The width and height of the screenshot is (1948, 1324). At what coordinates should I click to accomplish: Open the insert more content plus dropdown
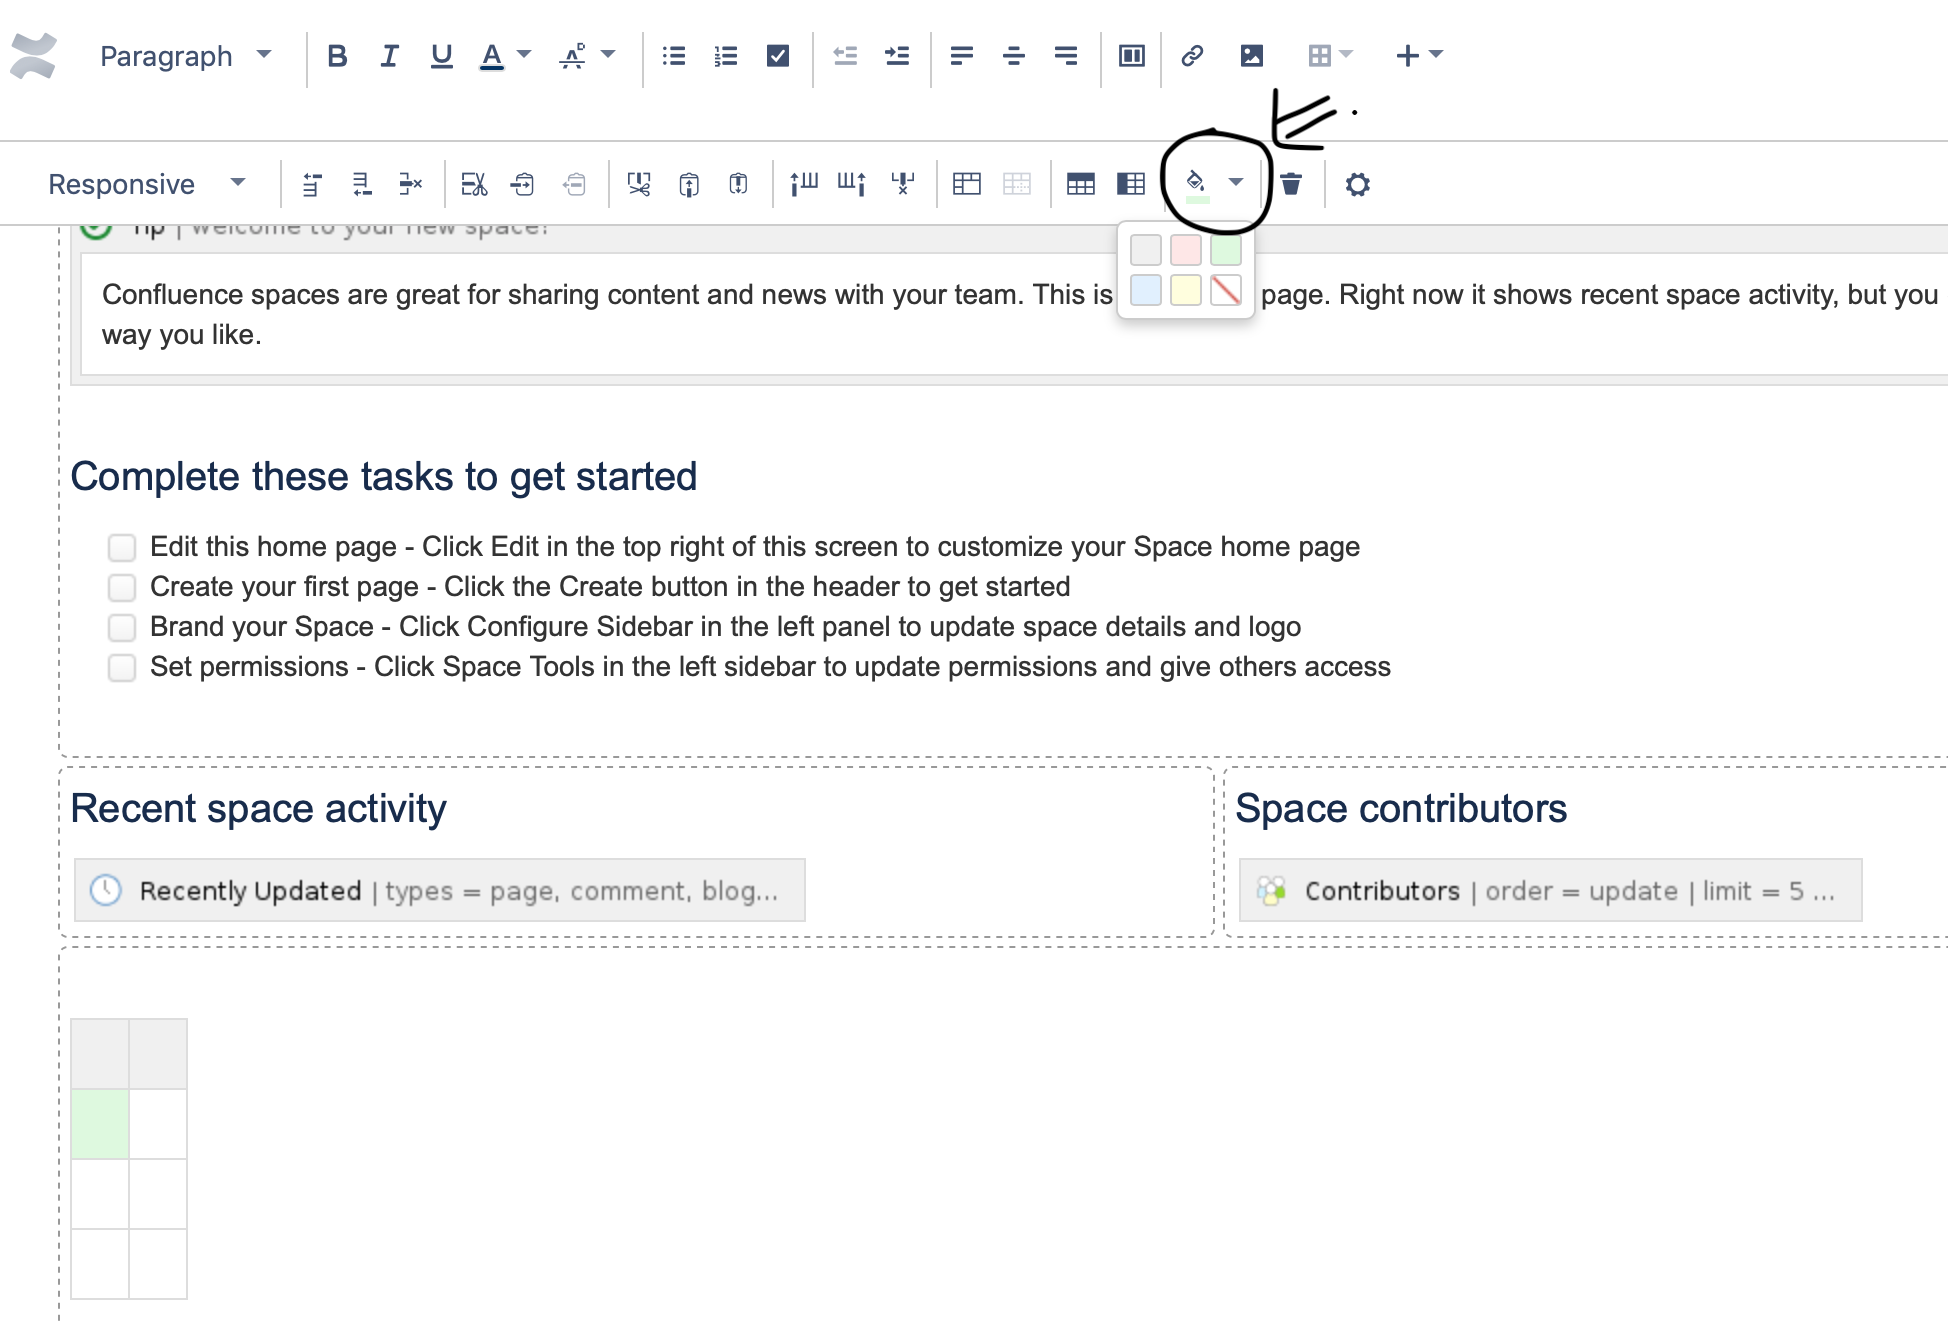coord(1418,56)
